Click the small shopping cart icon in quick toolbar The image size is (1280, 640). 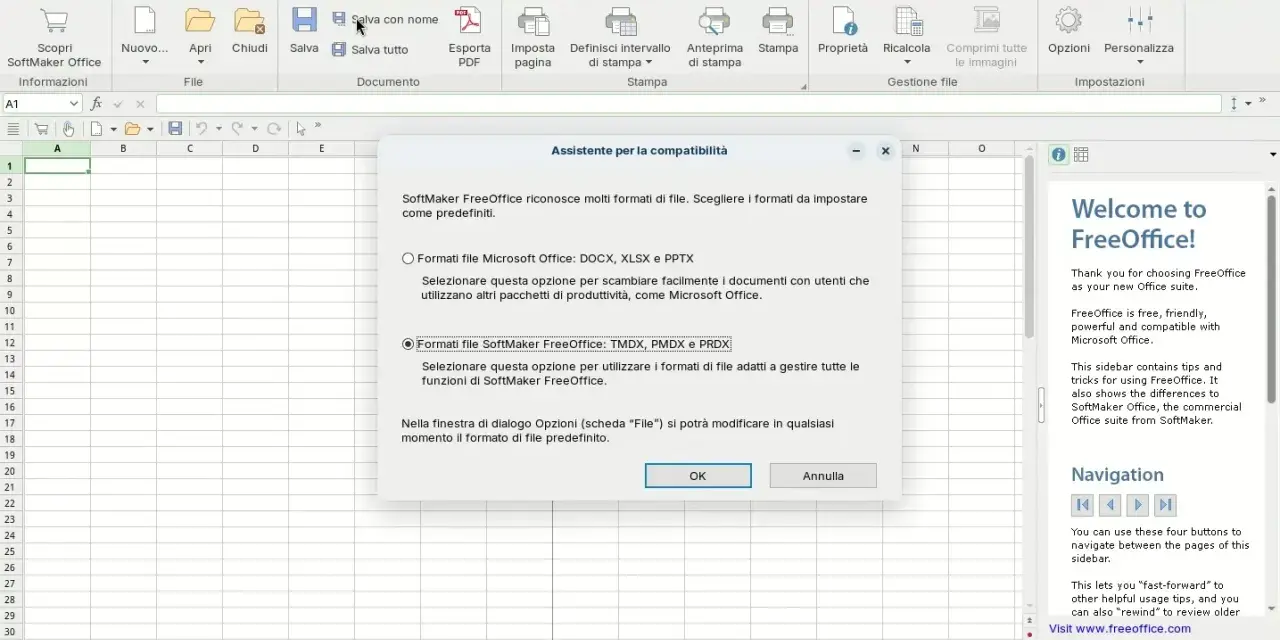point(41,128)
